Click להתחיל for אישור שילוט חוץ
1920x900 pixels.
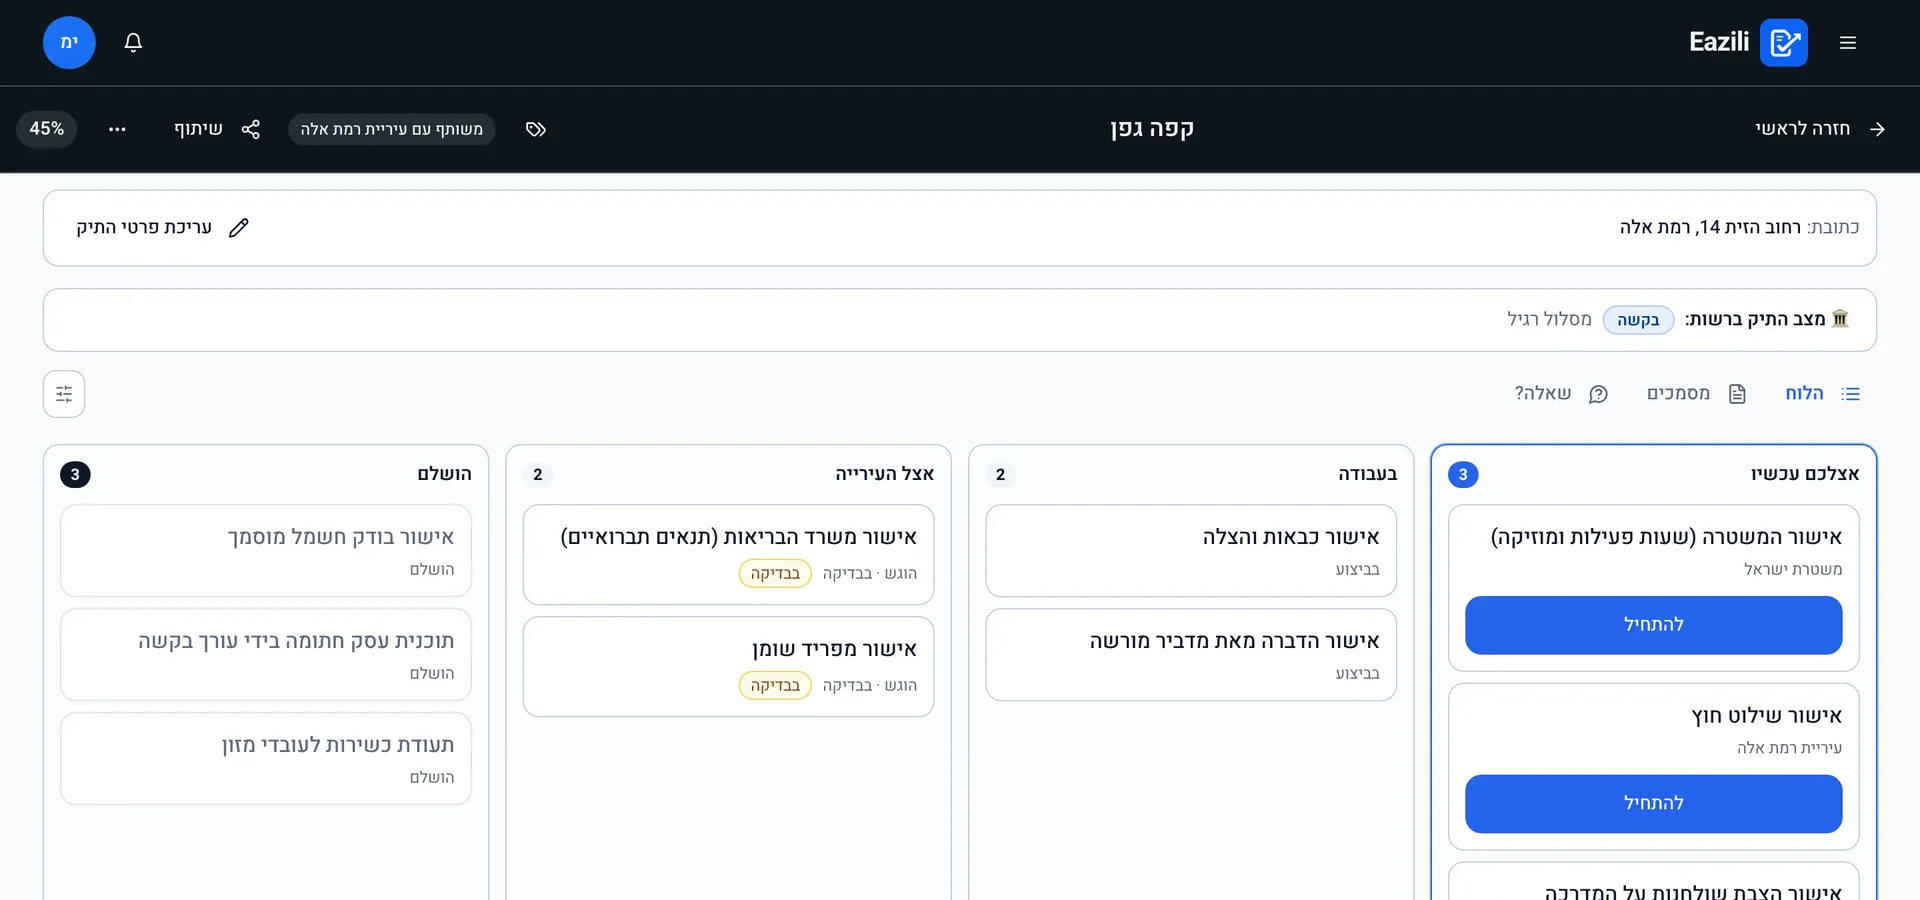click(x=1653, y=804)
